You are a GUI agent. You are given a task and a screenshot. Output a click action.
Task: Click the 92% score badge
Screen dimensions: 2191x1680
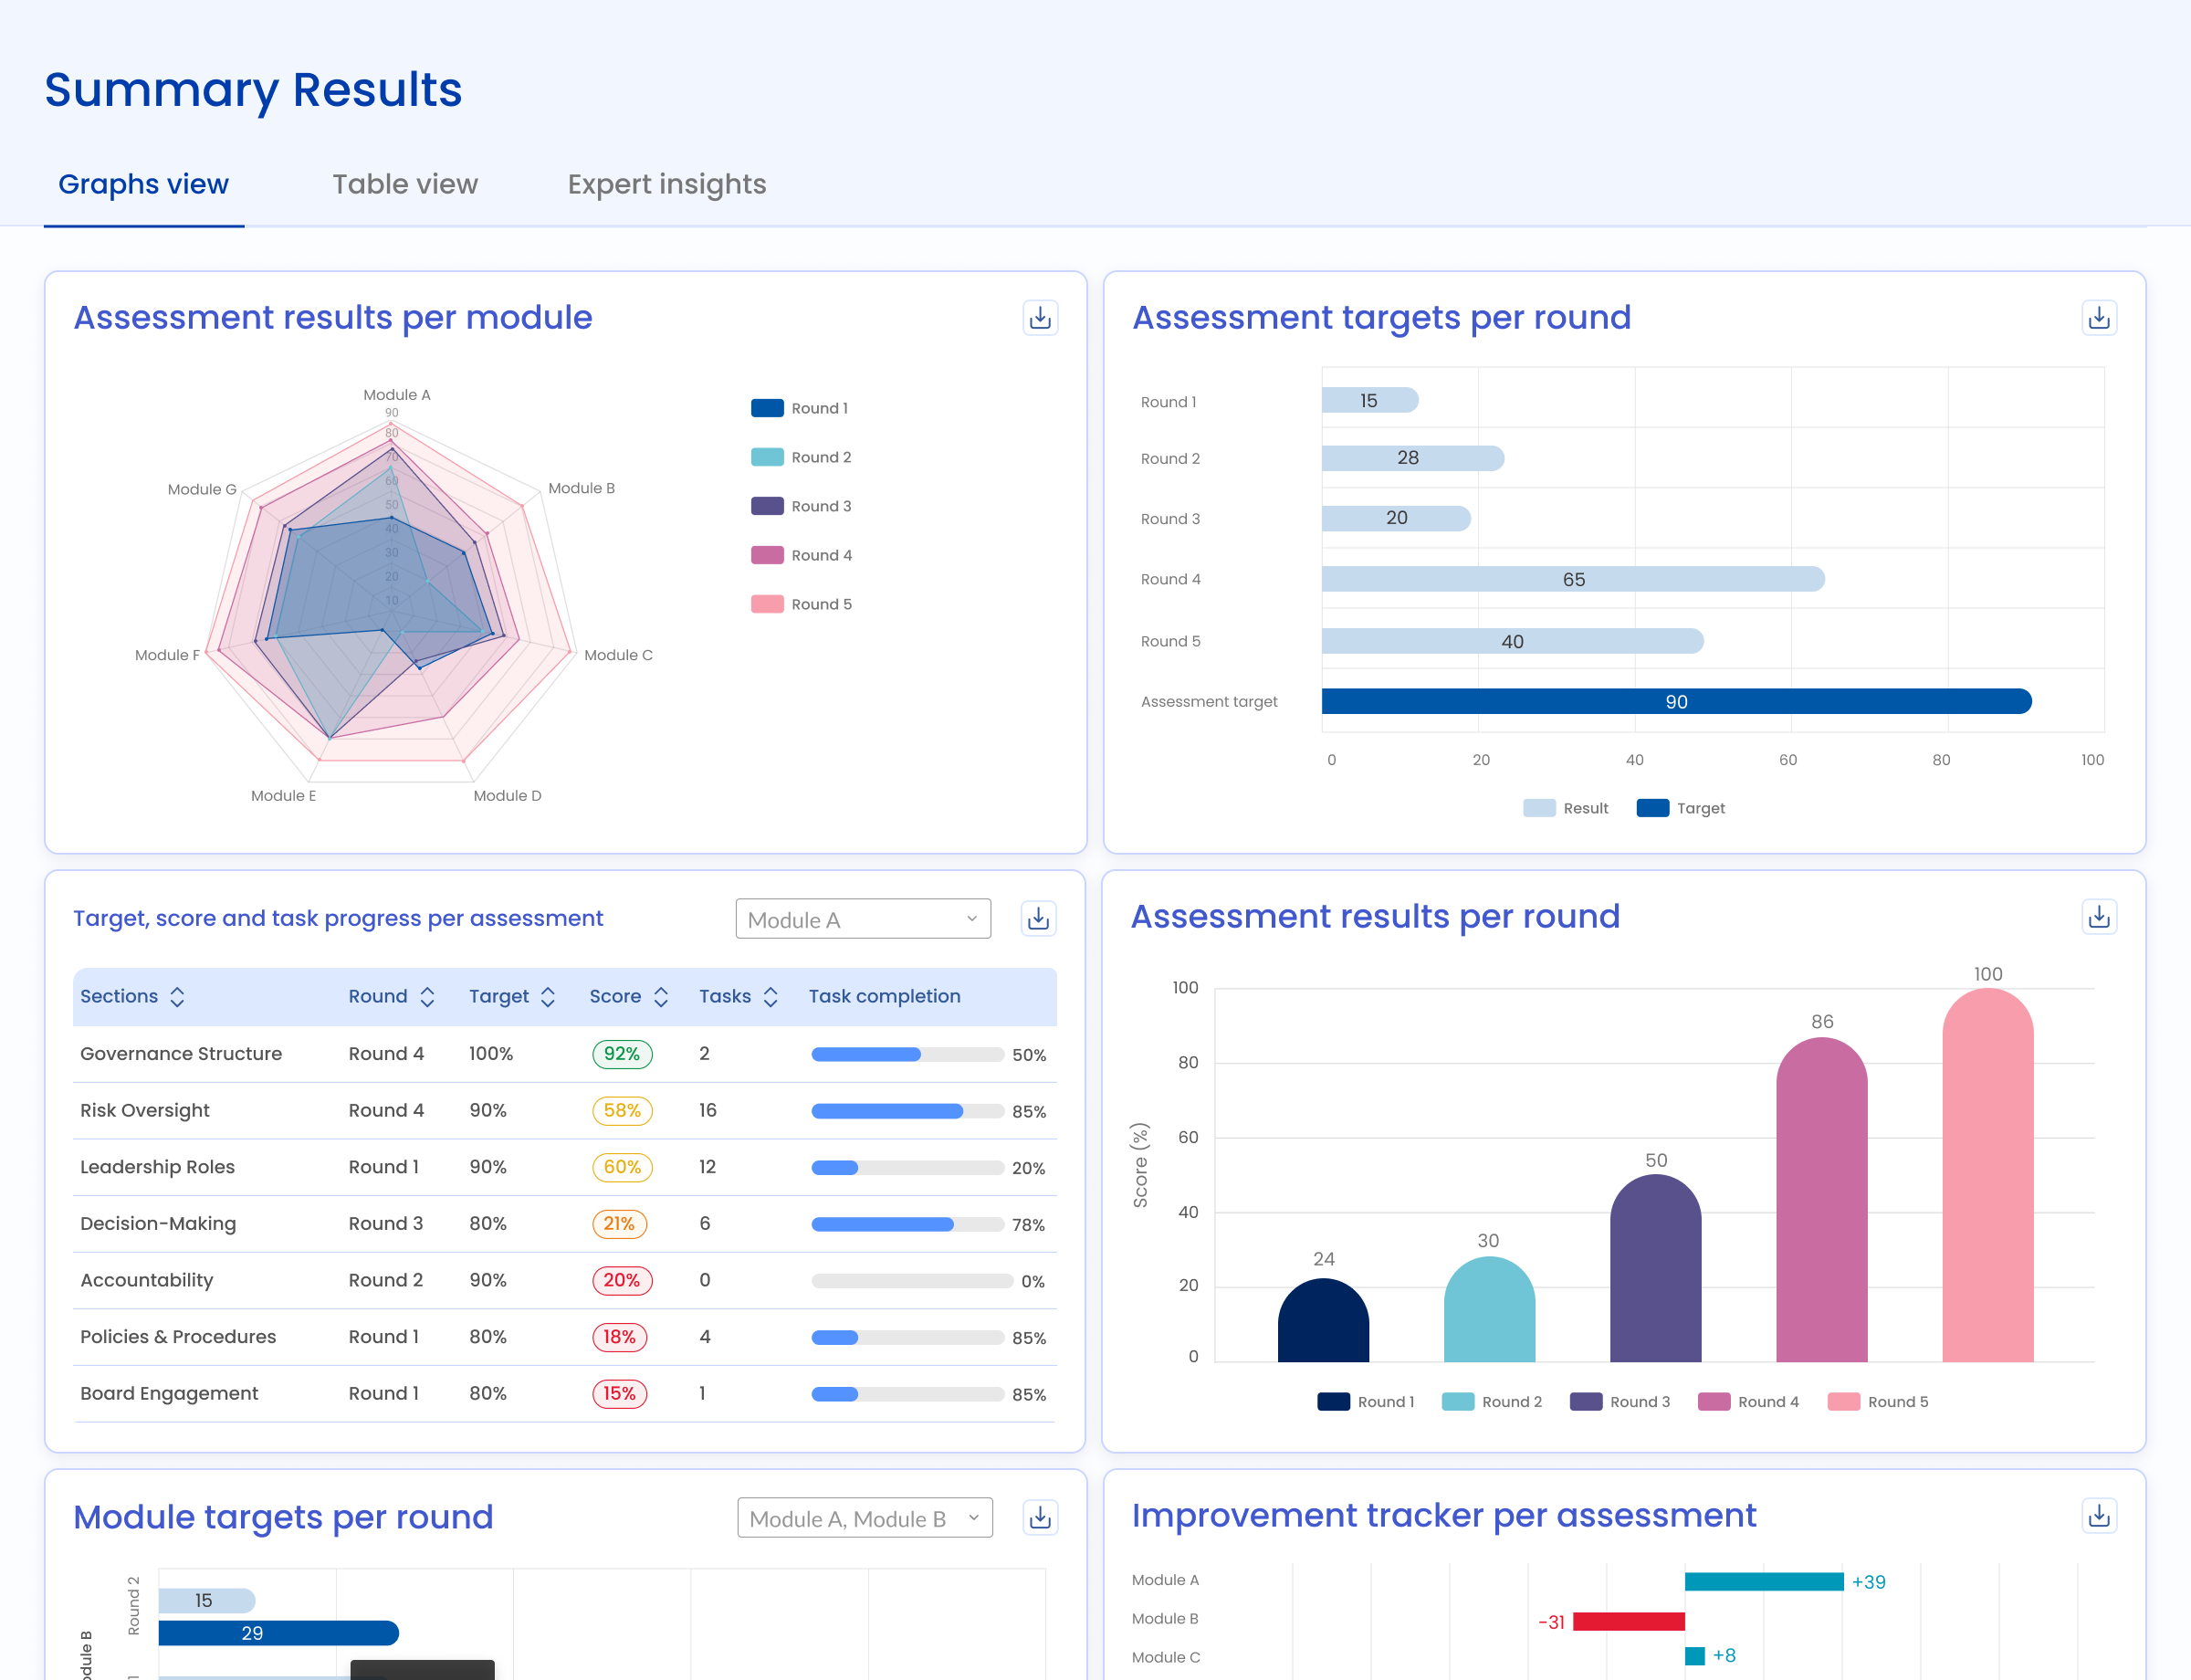[622, 1054]
